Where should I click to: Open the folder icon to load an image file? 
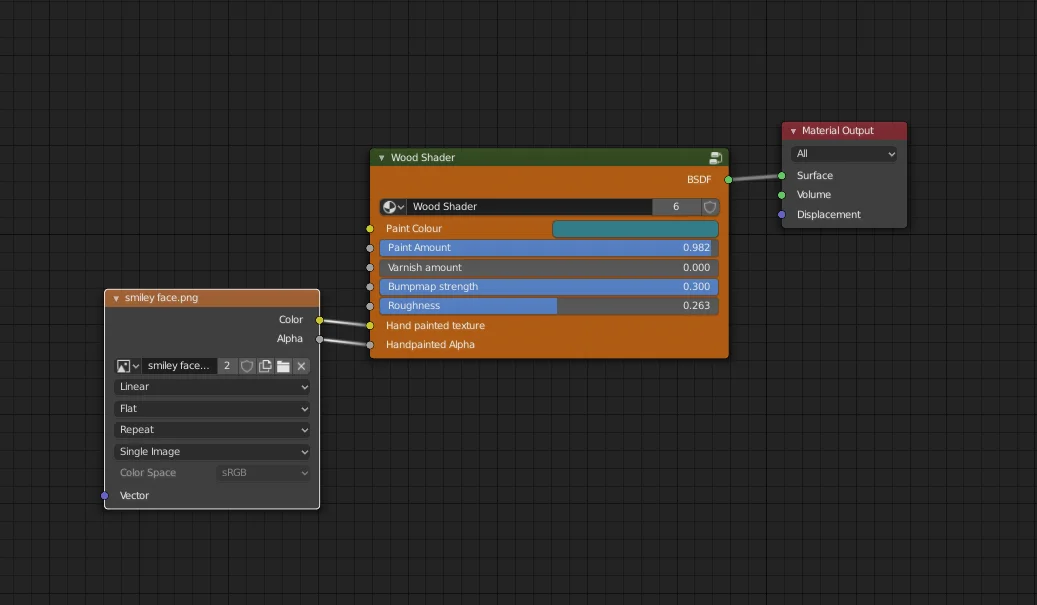285,366
